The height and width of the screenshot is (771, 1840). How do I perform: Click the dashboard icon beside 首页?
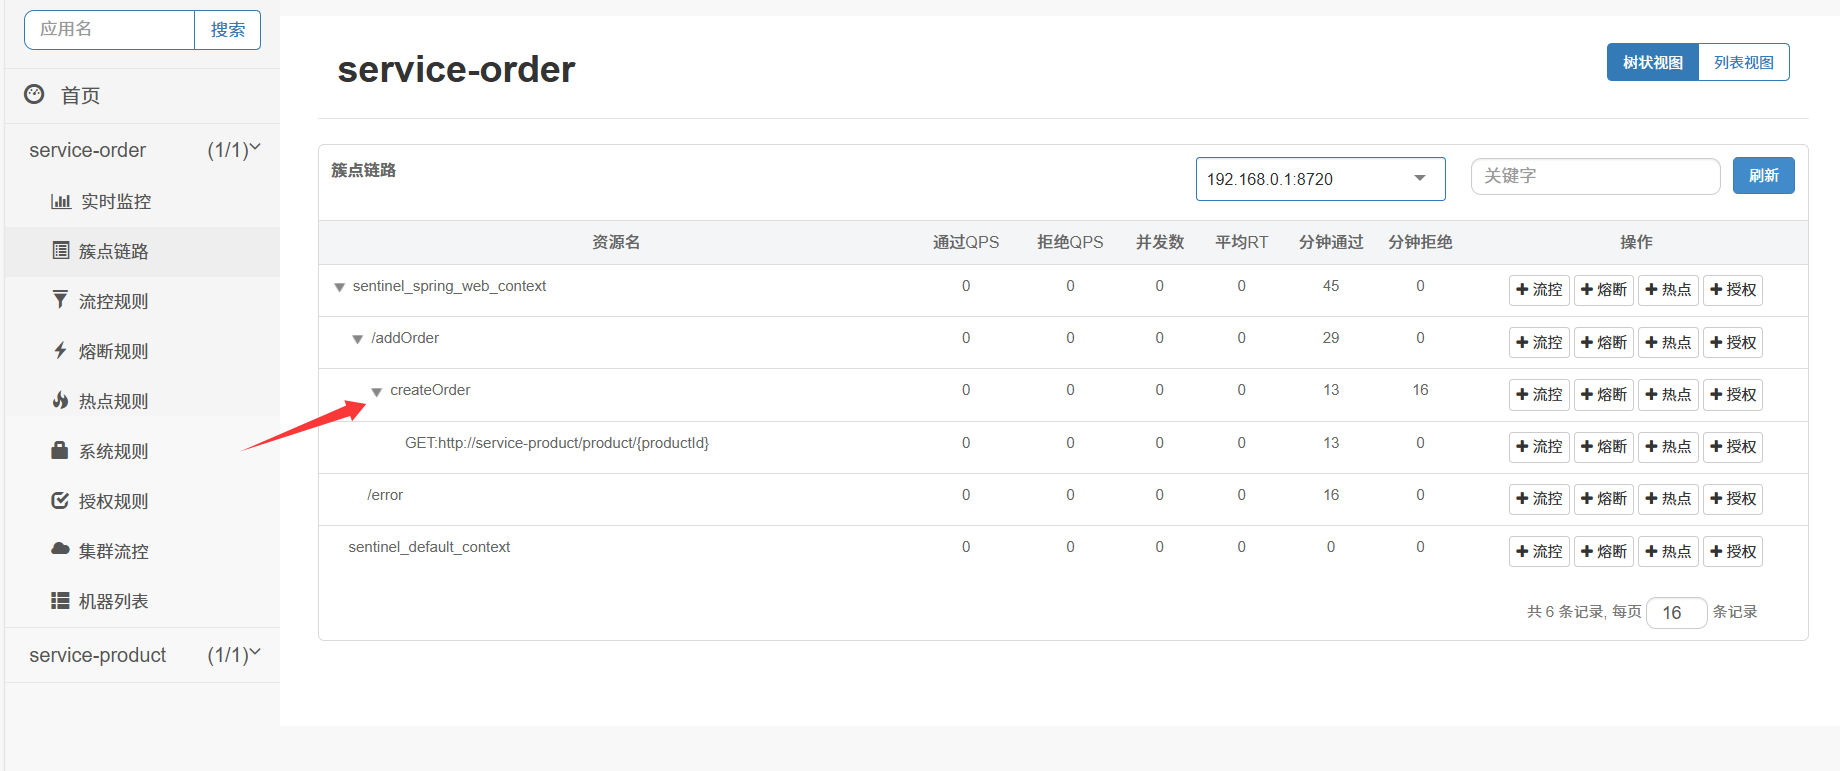[x=34, y=94]
